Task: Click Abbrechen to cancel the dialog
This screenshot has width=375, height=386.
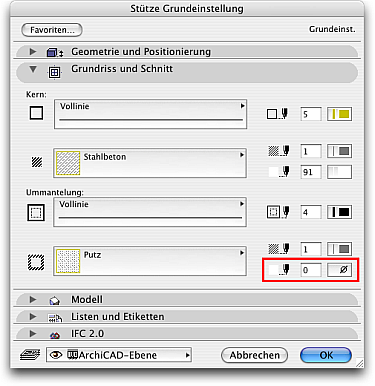Action: point(254,355)
